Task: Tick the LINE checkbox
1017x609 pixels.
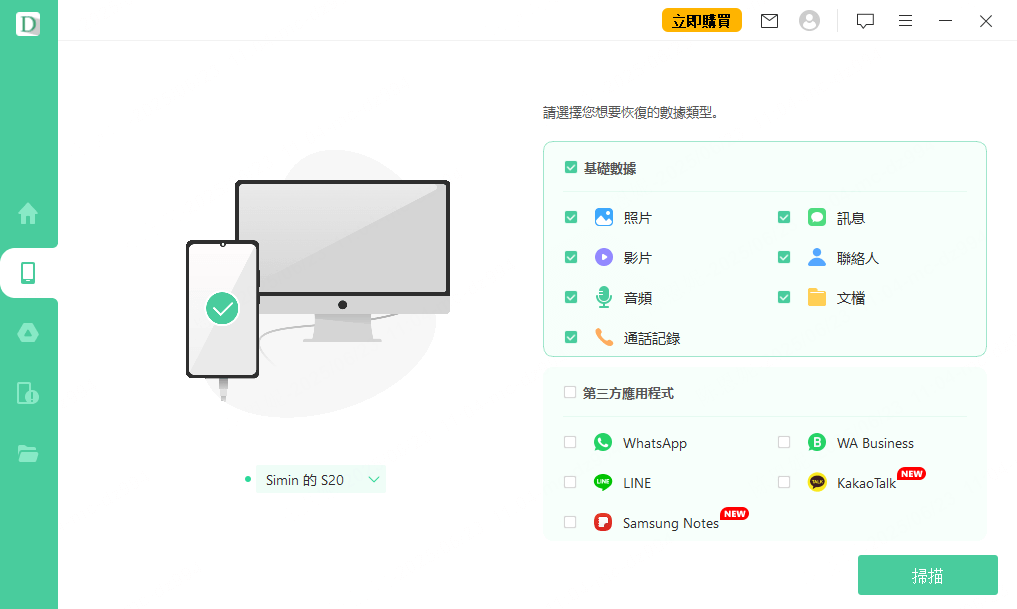Action: point(570,482)
